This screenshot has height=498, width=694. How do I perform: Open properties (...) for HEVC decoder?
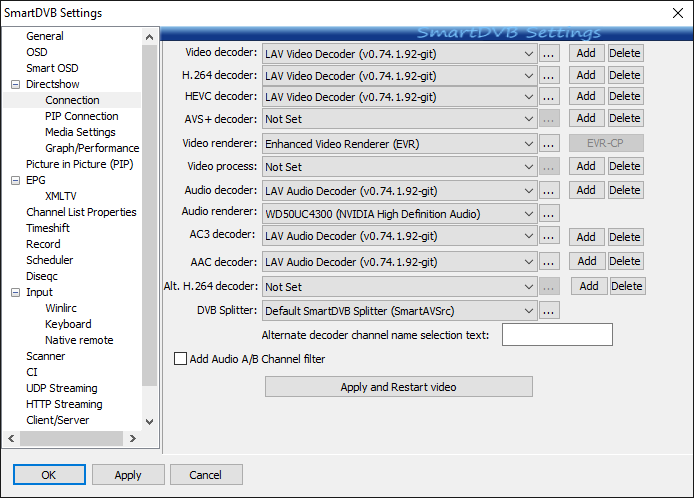pyautogui.click(x=549, y=97)
